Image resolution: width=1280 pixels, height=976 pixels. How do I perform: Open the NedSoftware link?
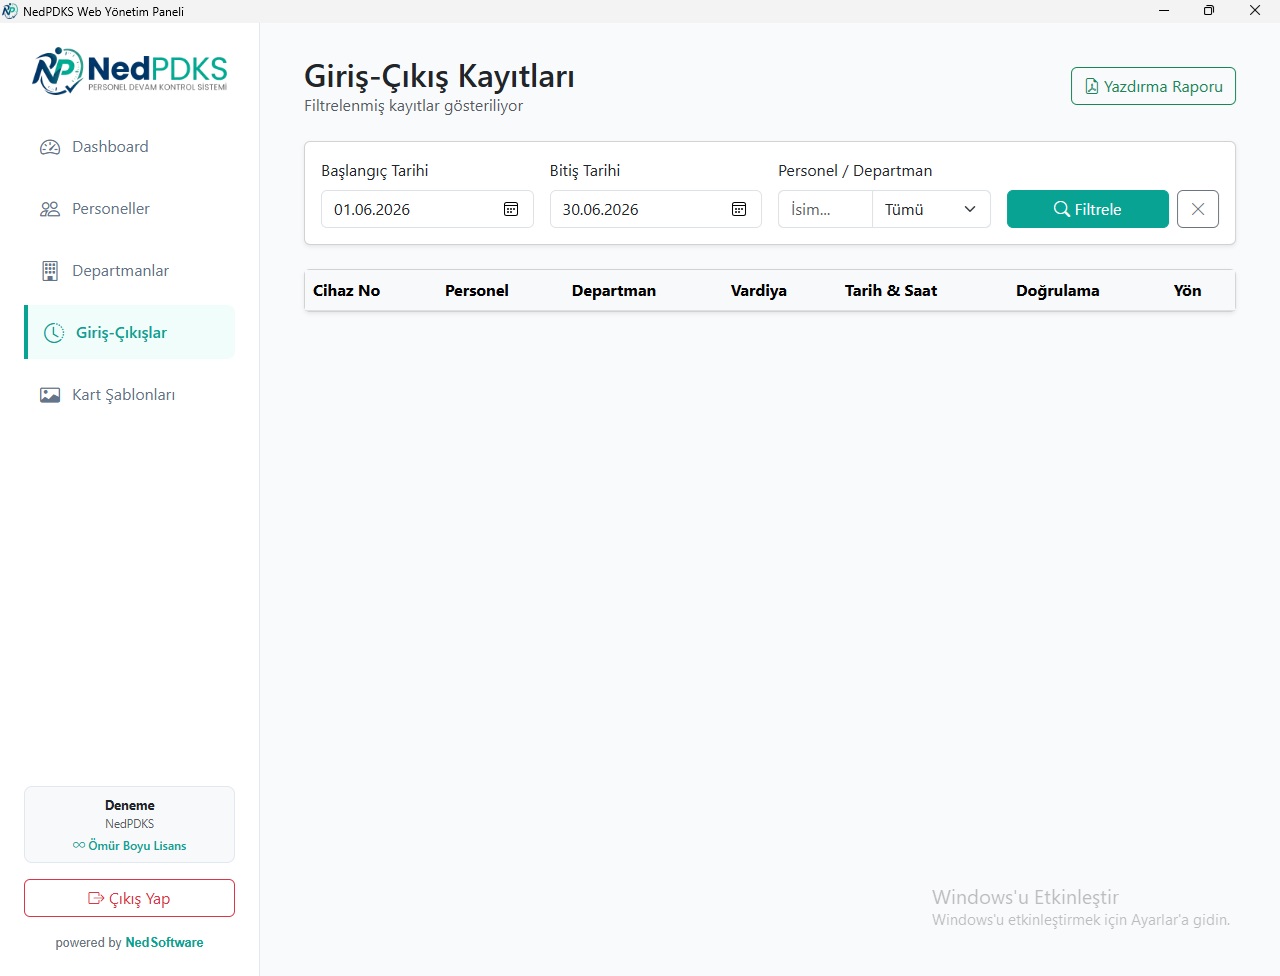[165, 943]
